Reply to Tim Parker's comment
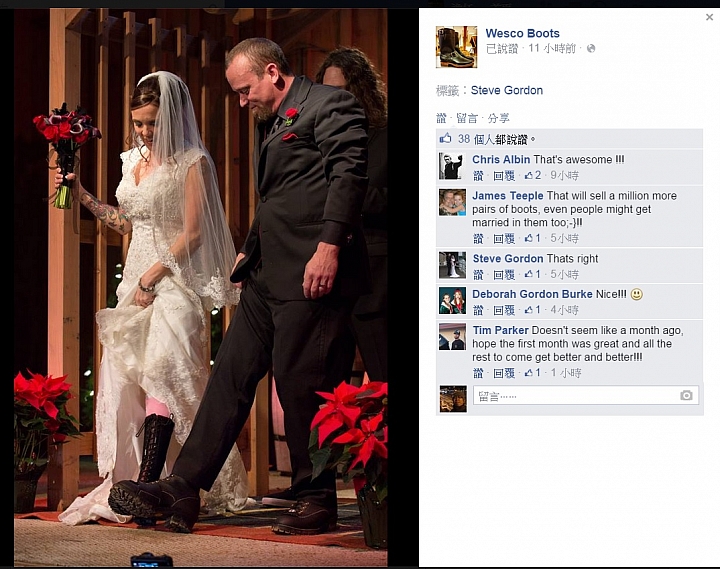 tap(504, 373)
